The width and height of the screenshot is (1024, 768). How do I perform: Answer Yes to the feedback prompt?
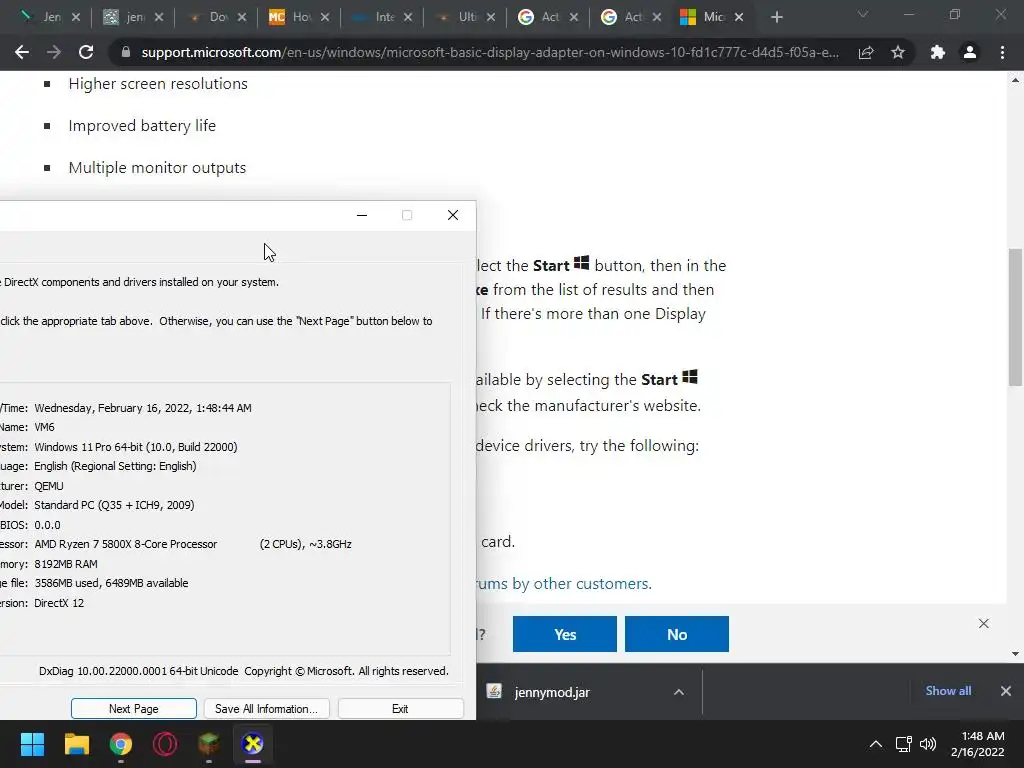[x=564, y=634]
